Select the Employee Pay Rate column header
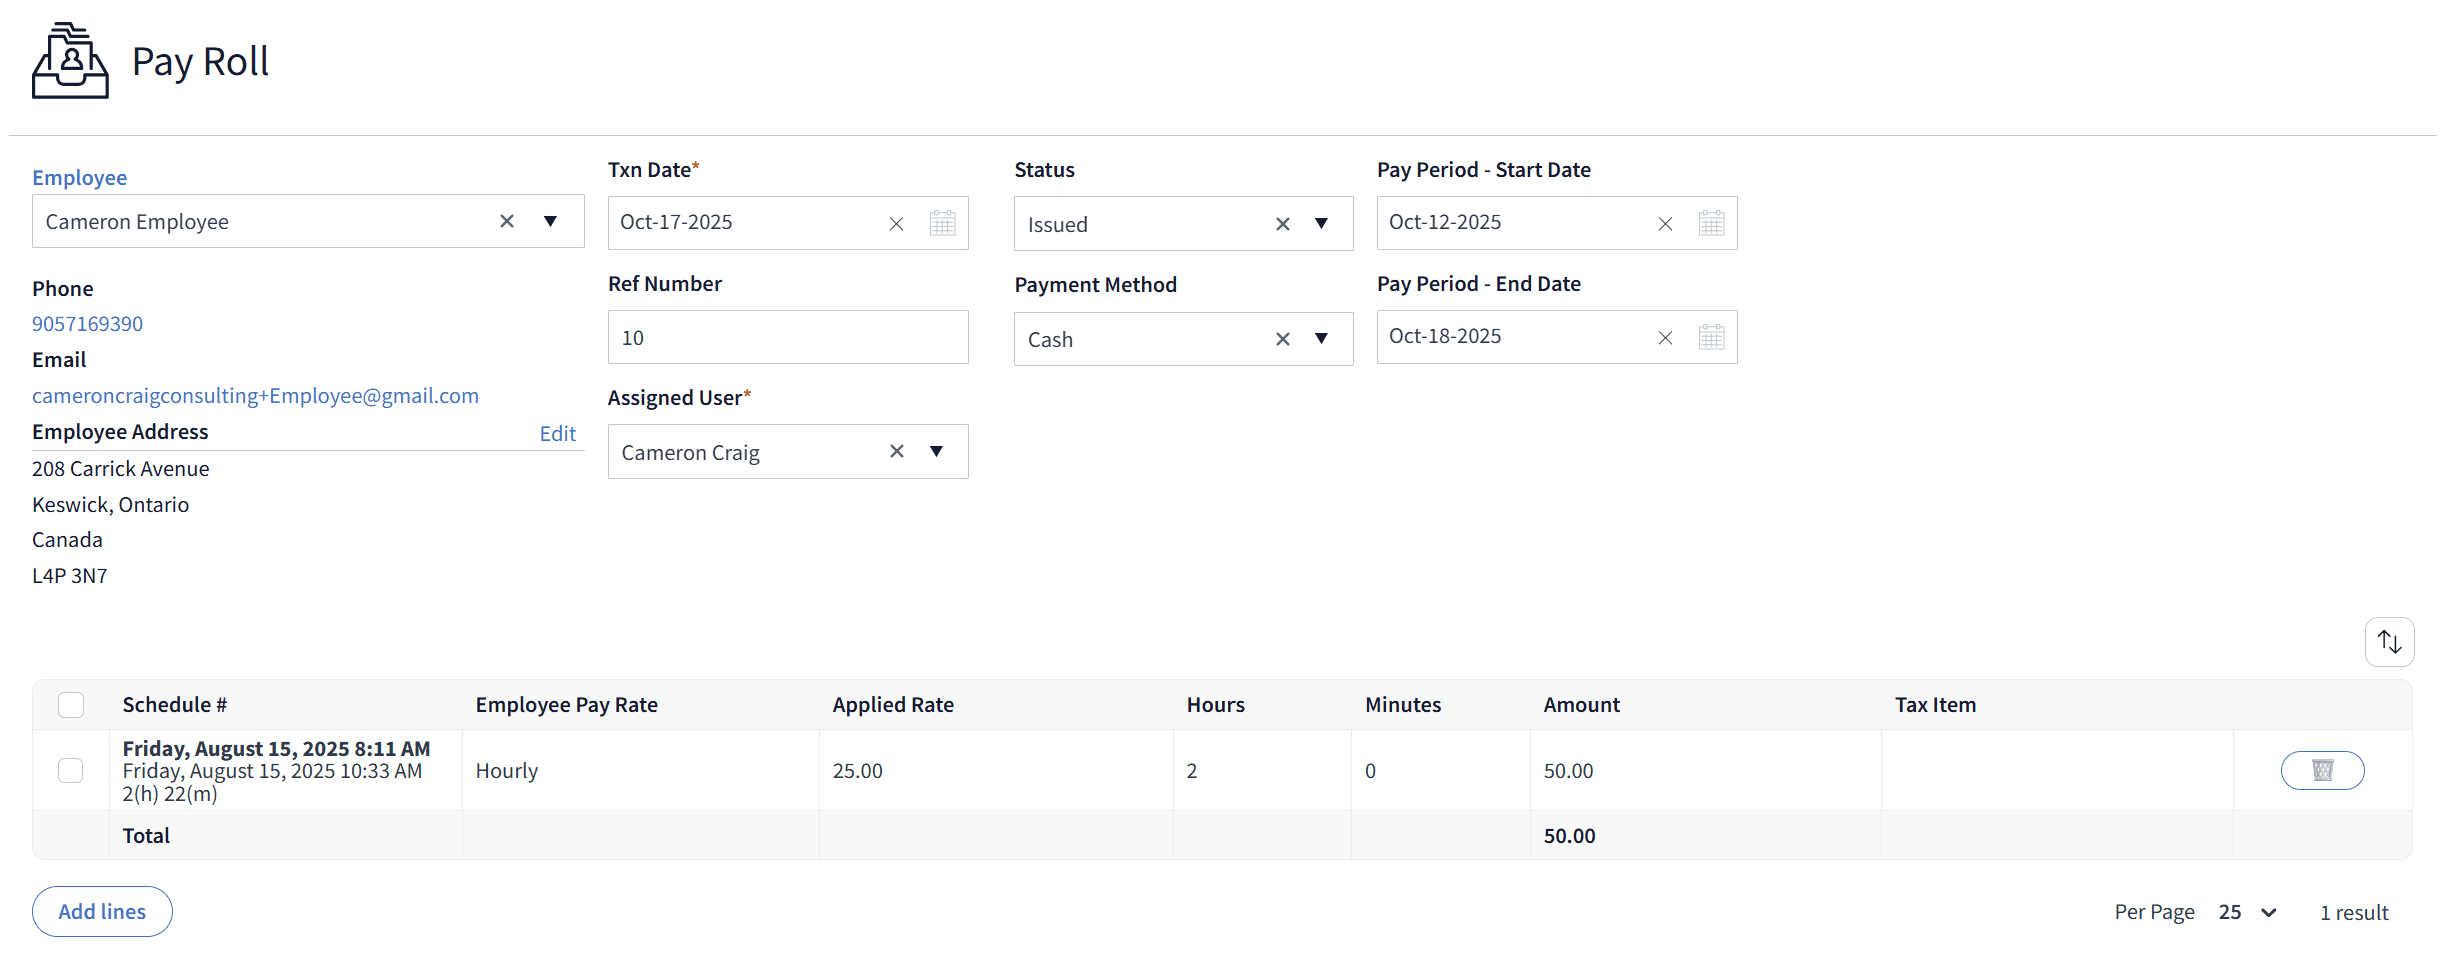 click(566, 705)
